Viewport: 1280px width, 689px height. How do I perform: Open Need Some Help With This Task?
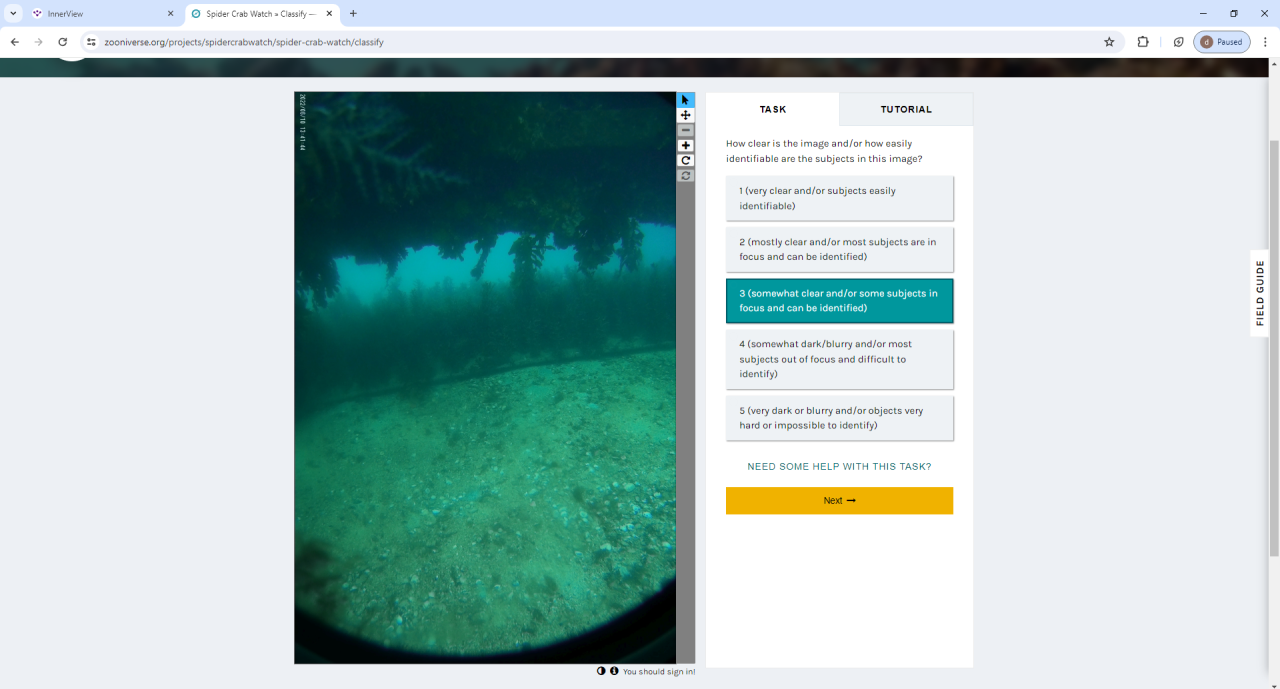pos(839,467)
